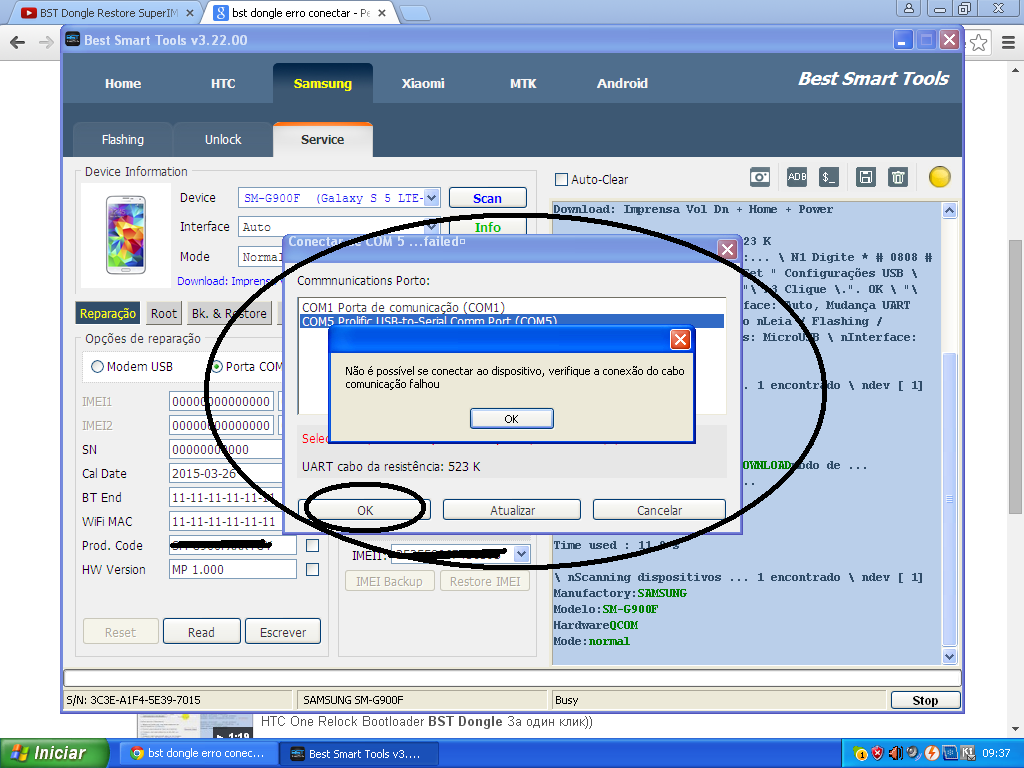The height and width of the screenshot is (768, 1024).
Task: Click the screenshot camera icon in log toolbar
Action: tap(760, 177)
